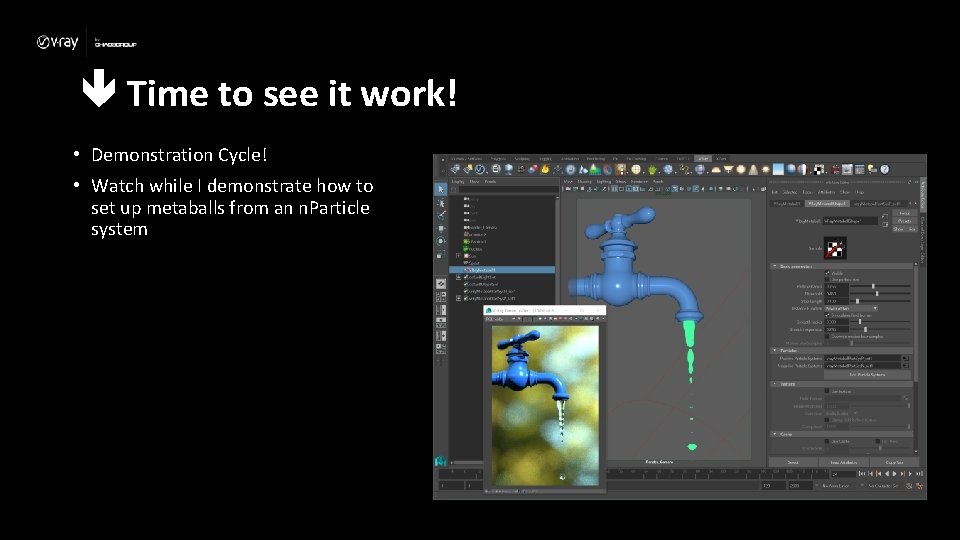Click the Edit Particle Systems button
Viewport: 960px width, 540px height.
tap(867, 374)
